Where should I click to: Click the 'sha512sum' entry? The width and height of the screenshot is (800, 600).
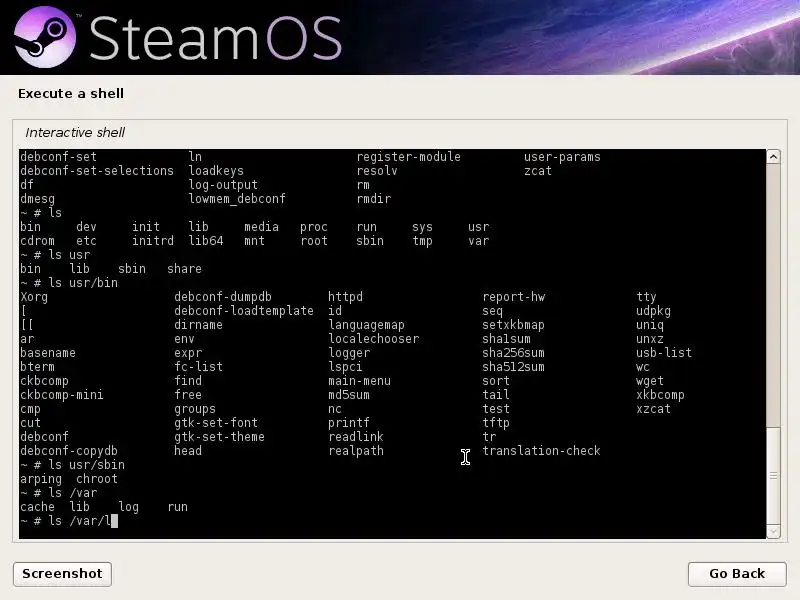(x=513, y=367)
